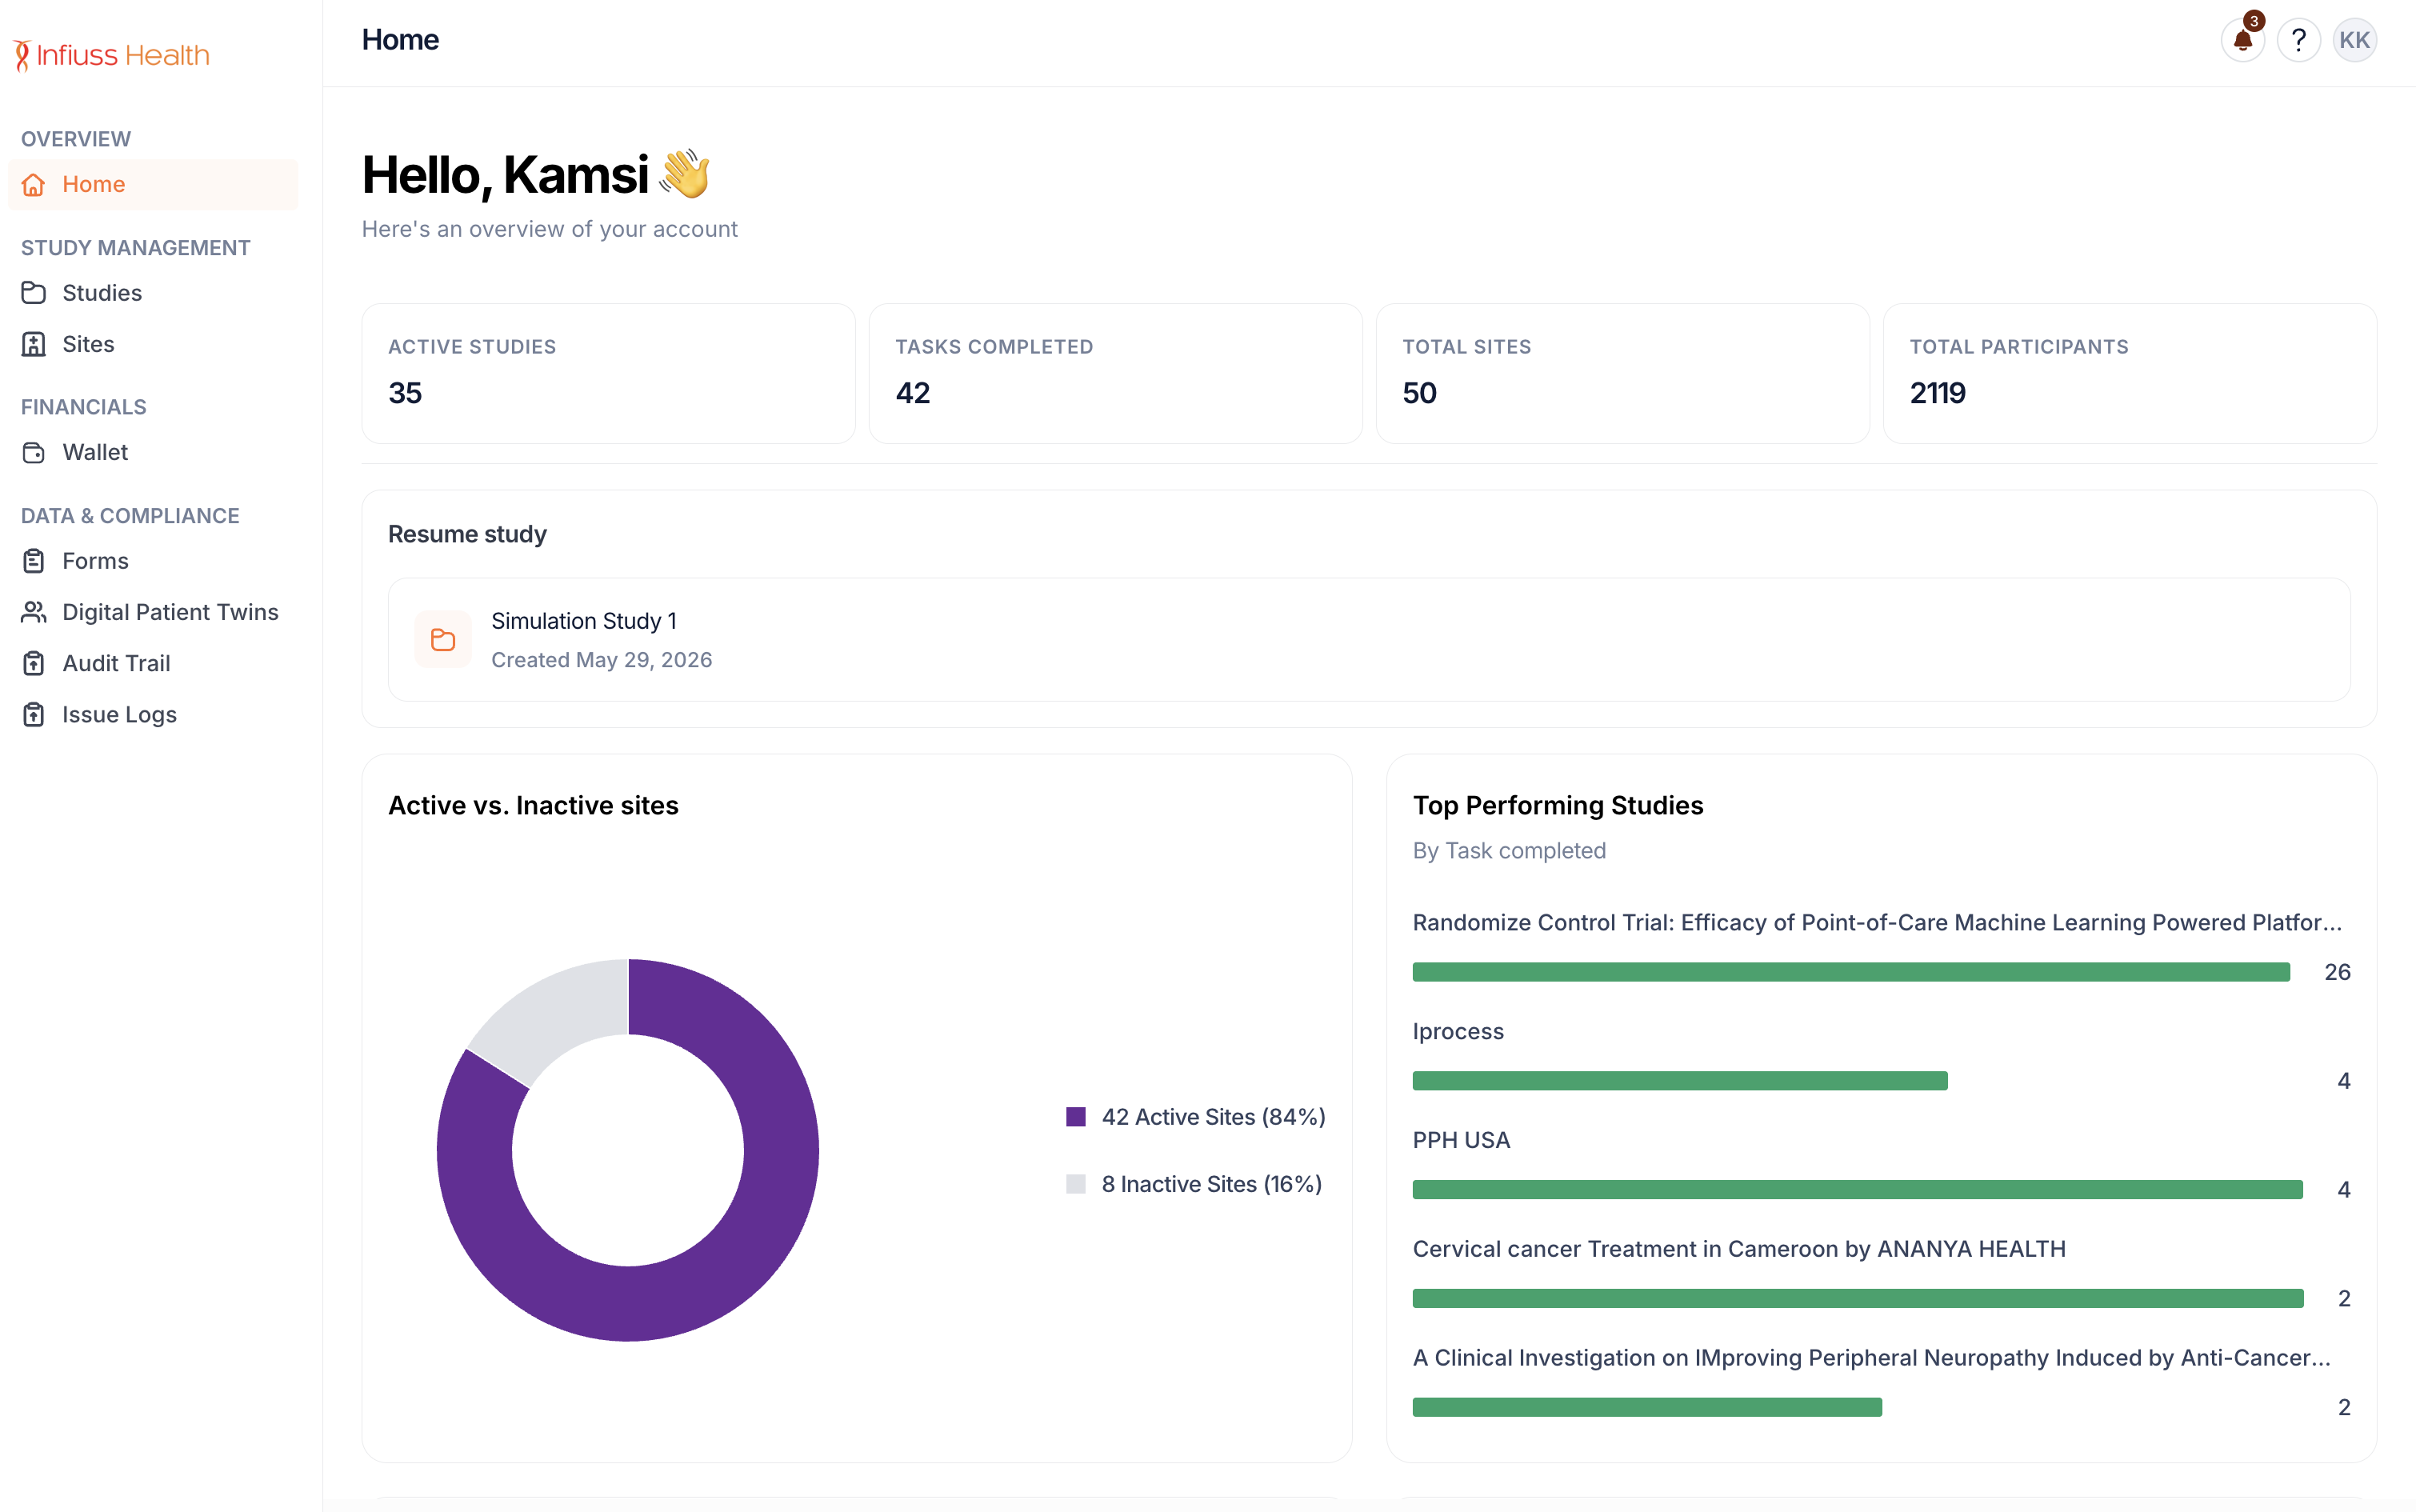Screen dimensions: 2416x1512
Task: Click the Sites building icon
Action: pos(34,344)
